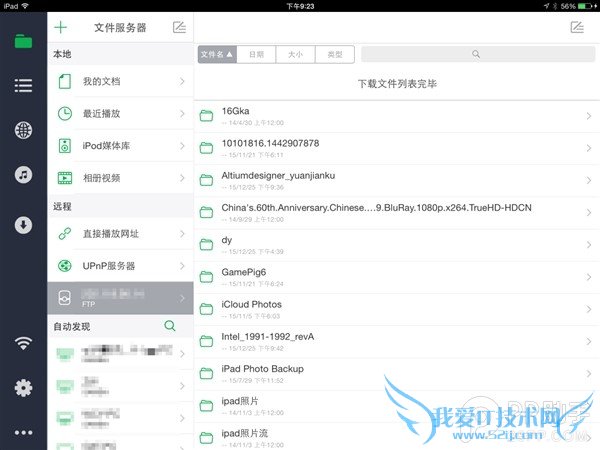The width and height of the screenshot is (600, 450).
Task: Tap the search magnifier next to 自动发现
Action: [x=170, y=326]
